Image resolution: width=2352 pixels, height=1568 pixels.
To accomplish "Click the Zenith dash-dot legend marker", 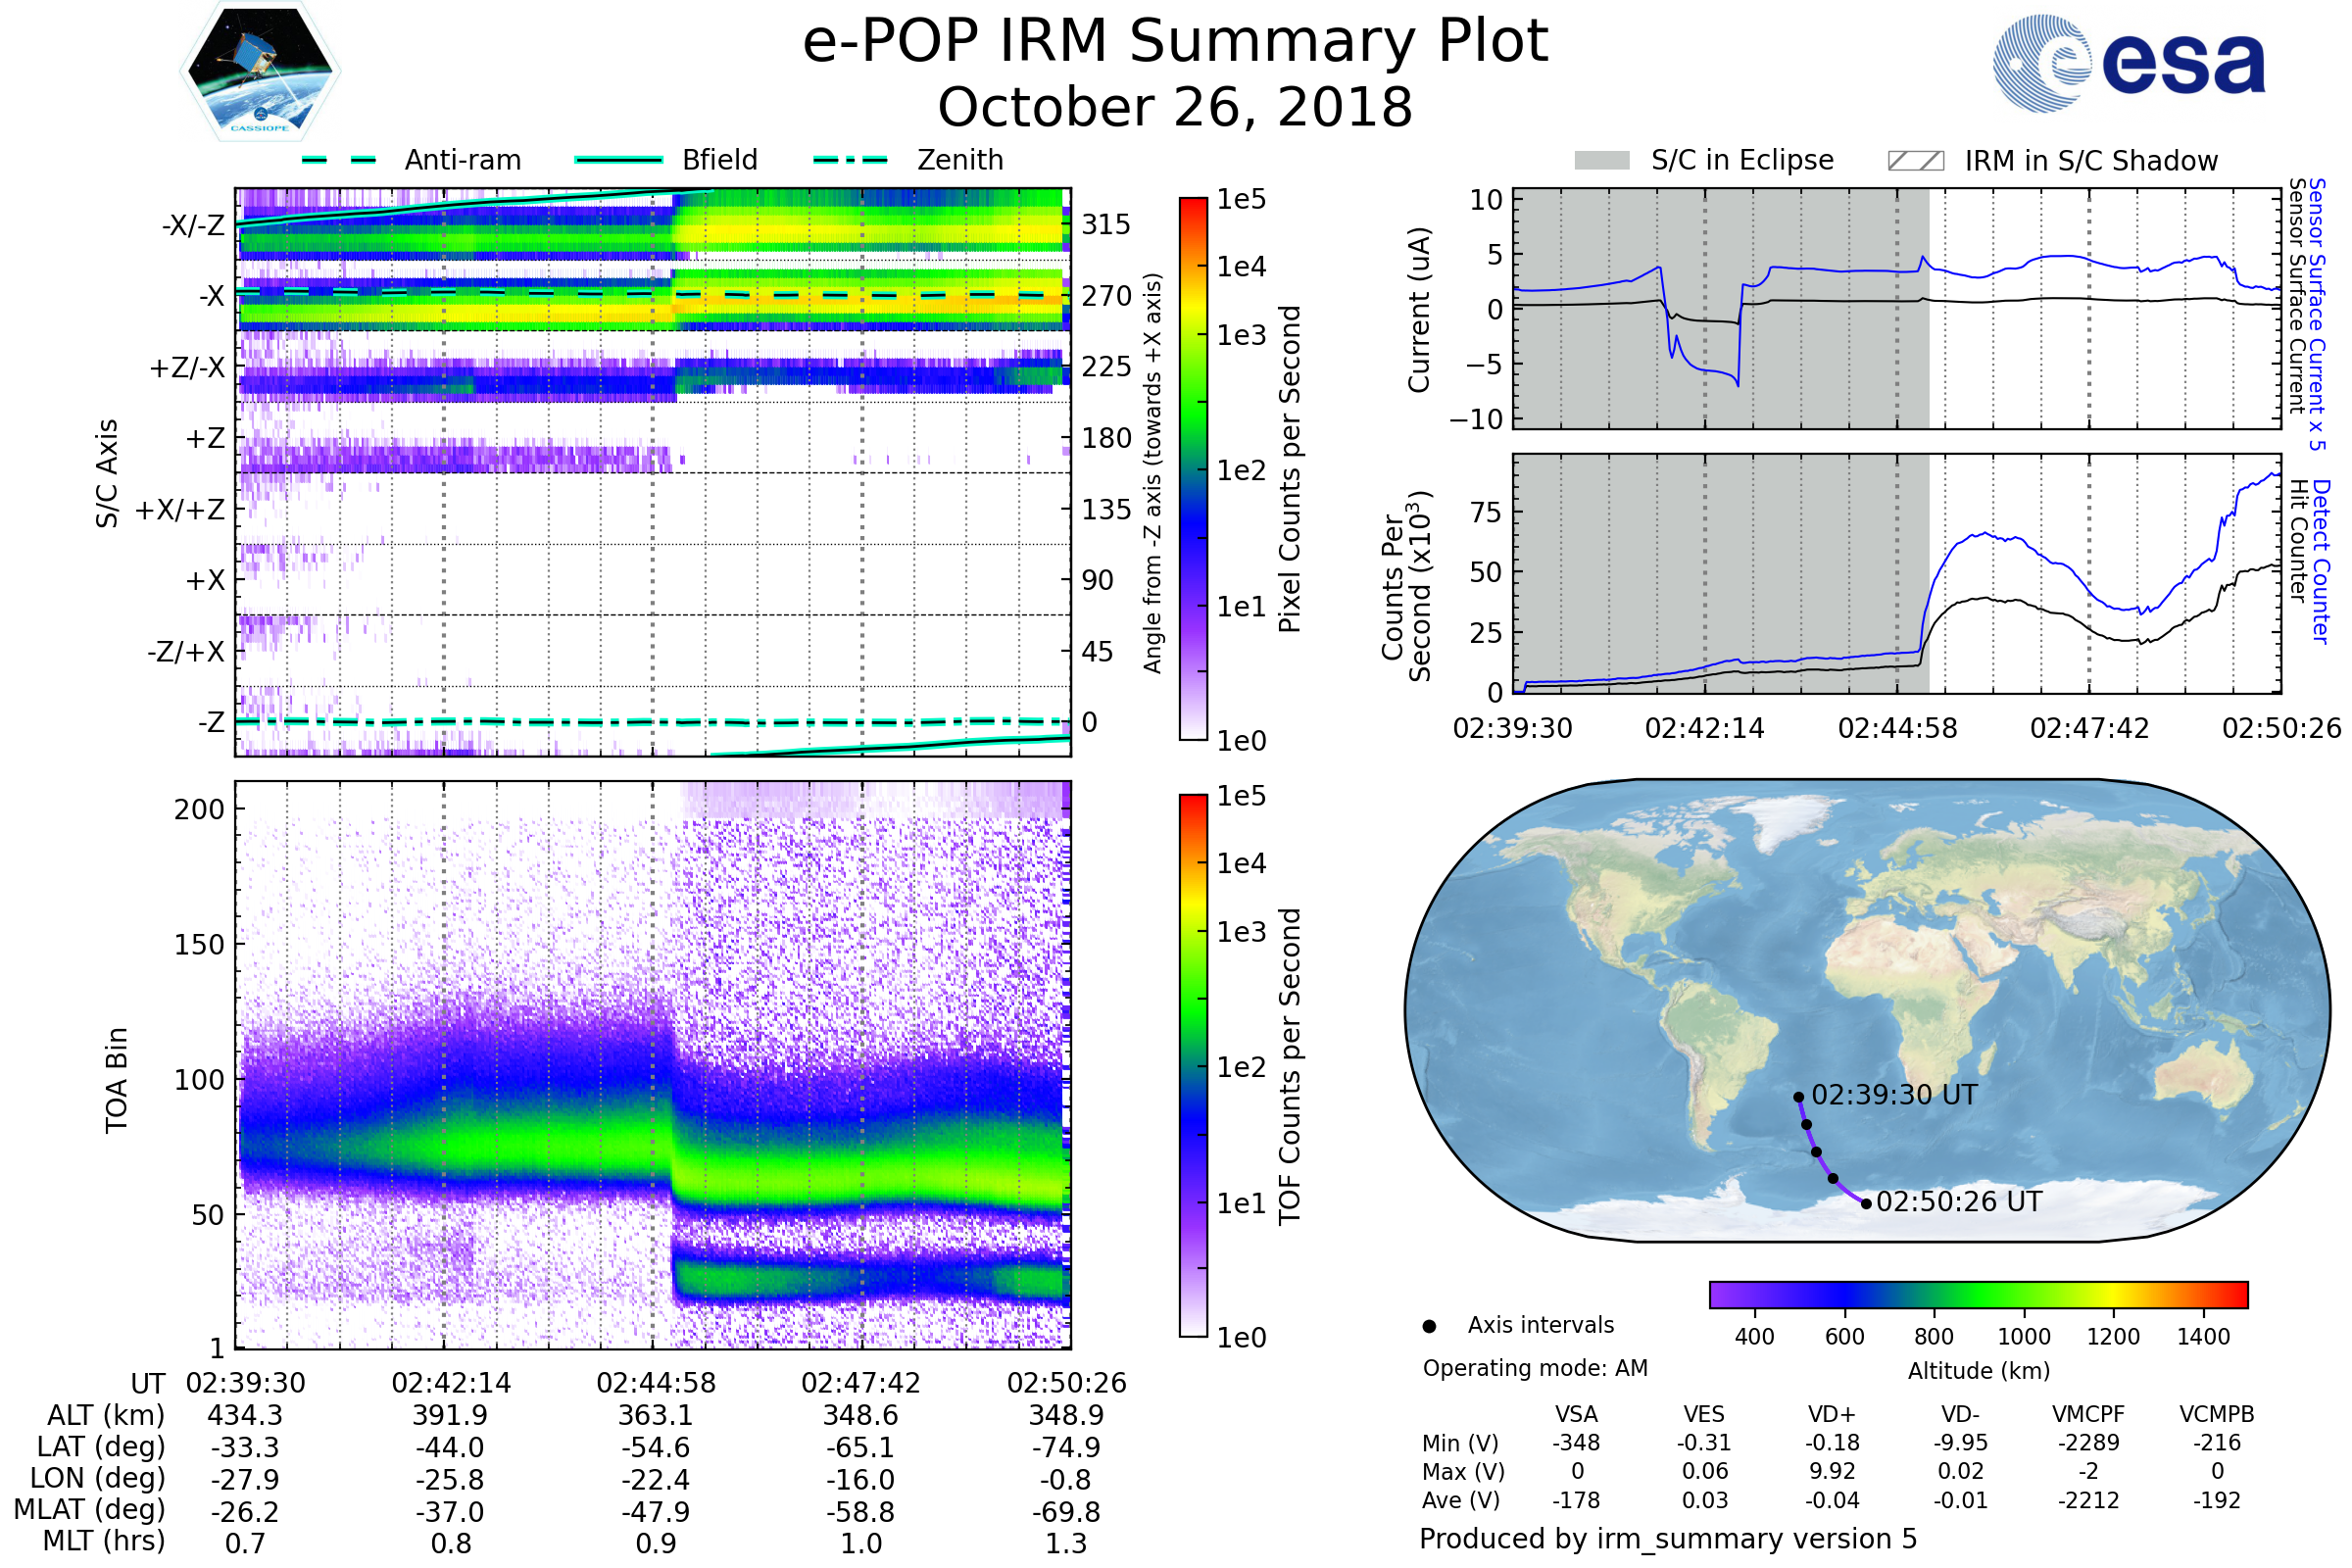I will (x=850, y=160).
